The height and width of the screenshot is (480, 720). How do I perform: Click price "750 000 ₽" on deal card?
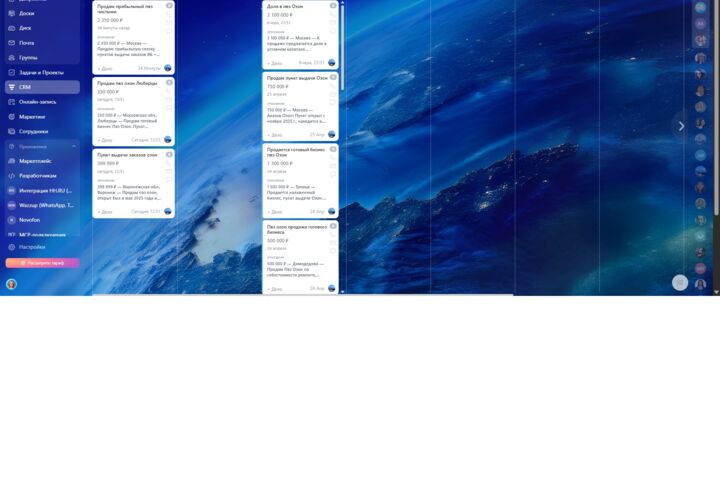[x=277, y=87]
